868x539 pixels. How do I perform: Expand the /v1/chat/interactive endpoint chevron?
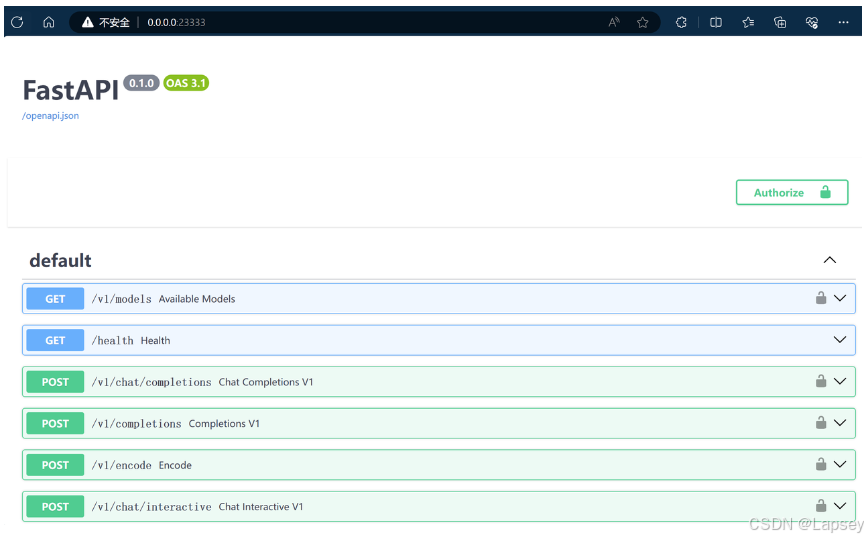coord(839,506)
